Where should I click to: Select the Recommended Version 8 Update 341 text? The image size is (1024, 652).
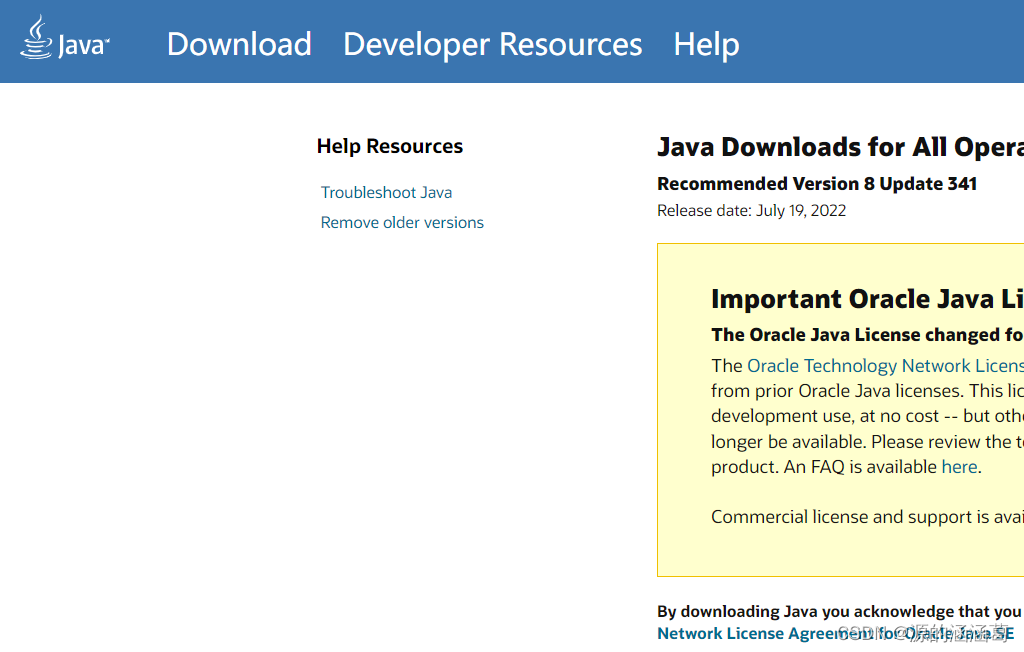817,184
